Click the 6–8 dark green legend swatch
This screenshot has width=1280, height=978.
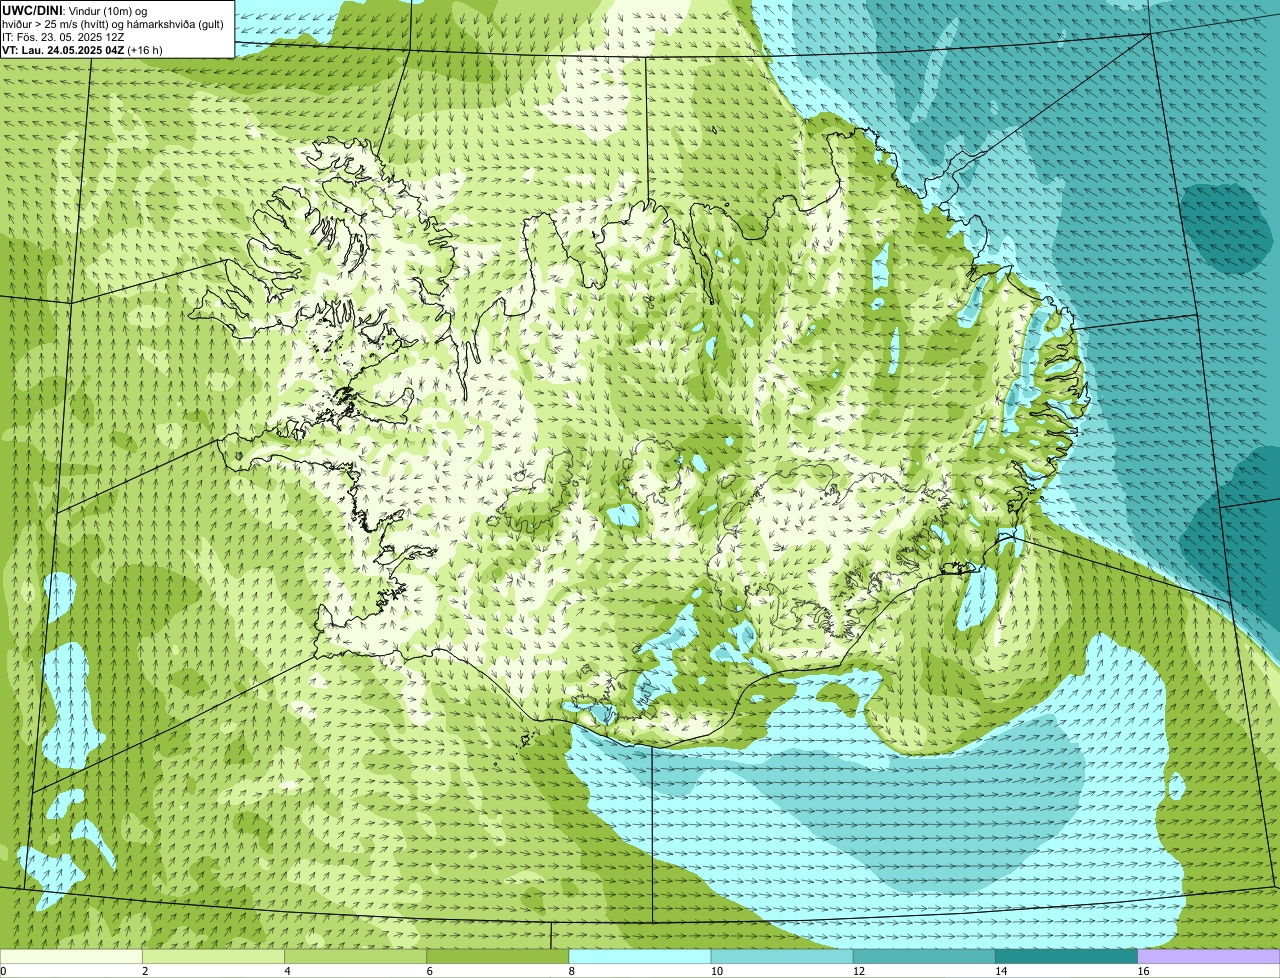[x=498, y=956]
